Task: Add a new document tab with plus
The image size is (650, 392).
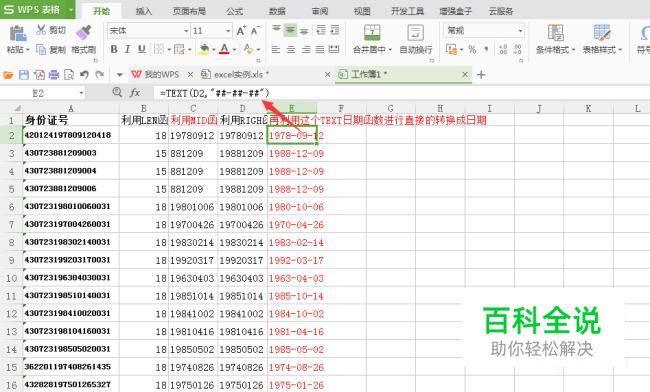Action: tap(481, 75)
